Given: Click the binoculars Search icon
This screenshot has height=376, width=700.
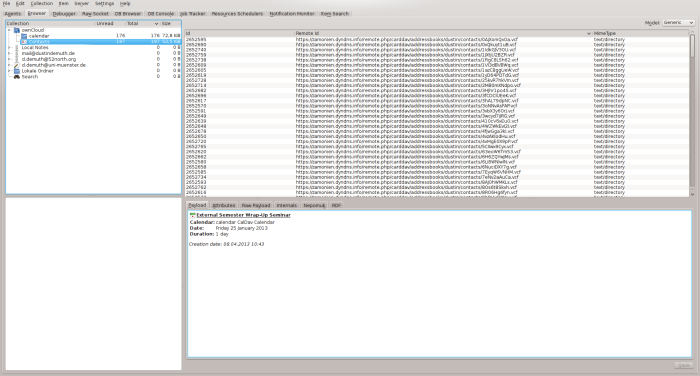Looking at the screenshot, I should [17, 76].
